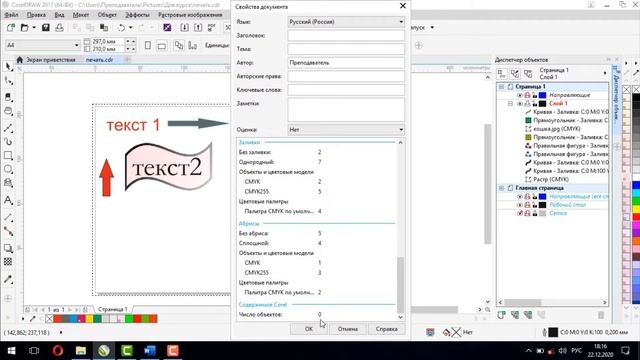The image size is (640, 360).
Task: Toggle lock of Слой 1 layer
Action: click(535, 104)
